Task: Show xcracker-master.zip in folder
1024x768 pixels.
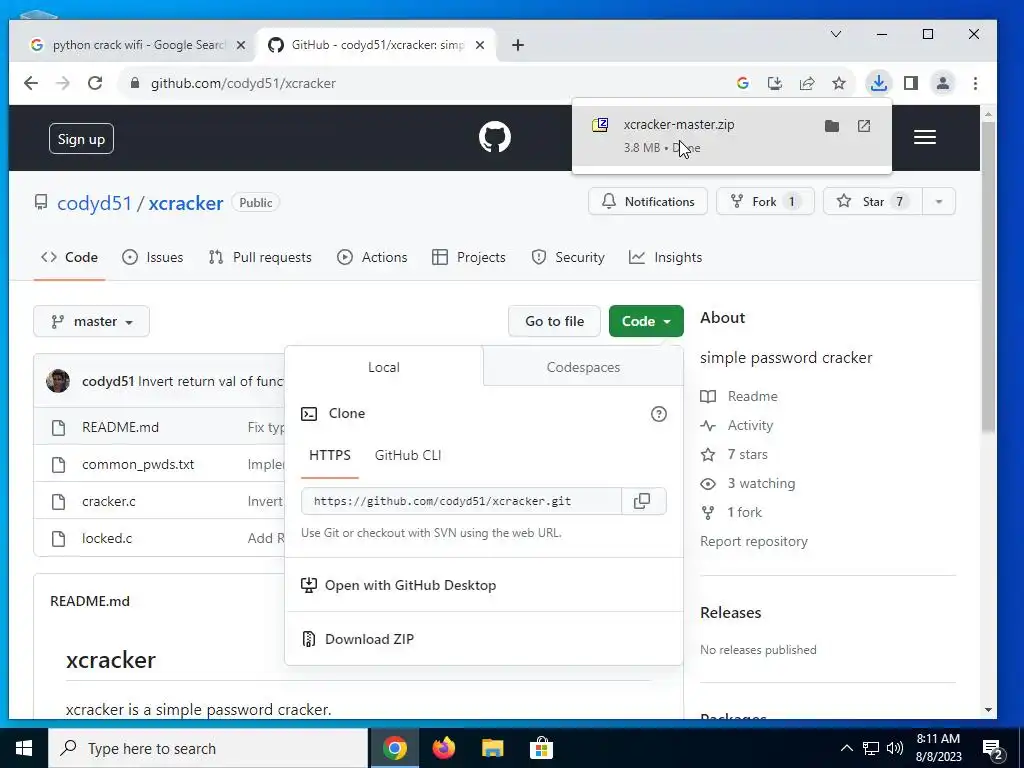Action: click(832, 126)
